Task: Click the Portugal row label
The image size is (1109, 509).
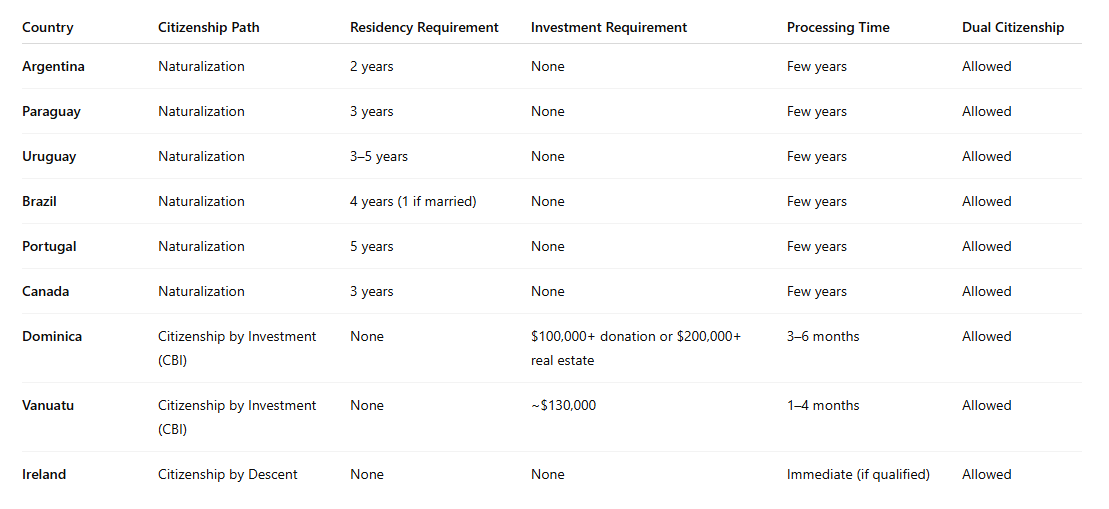Action: 49,247
